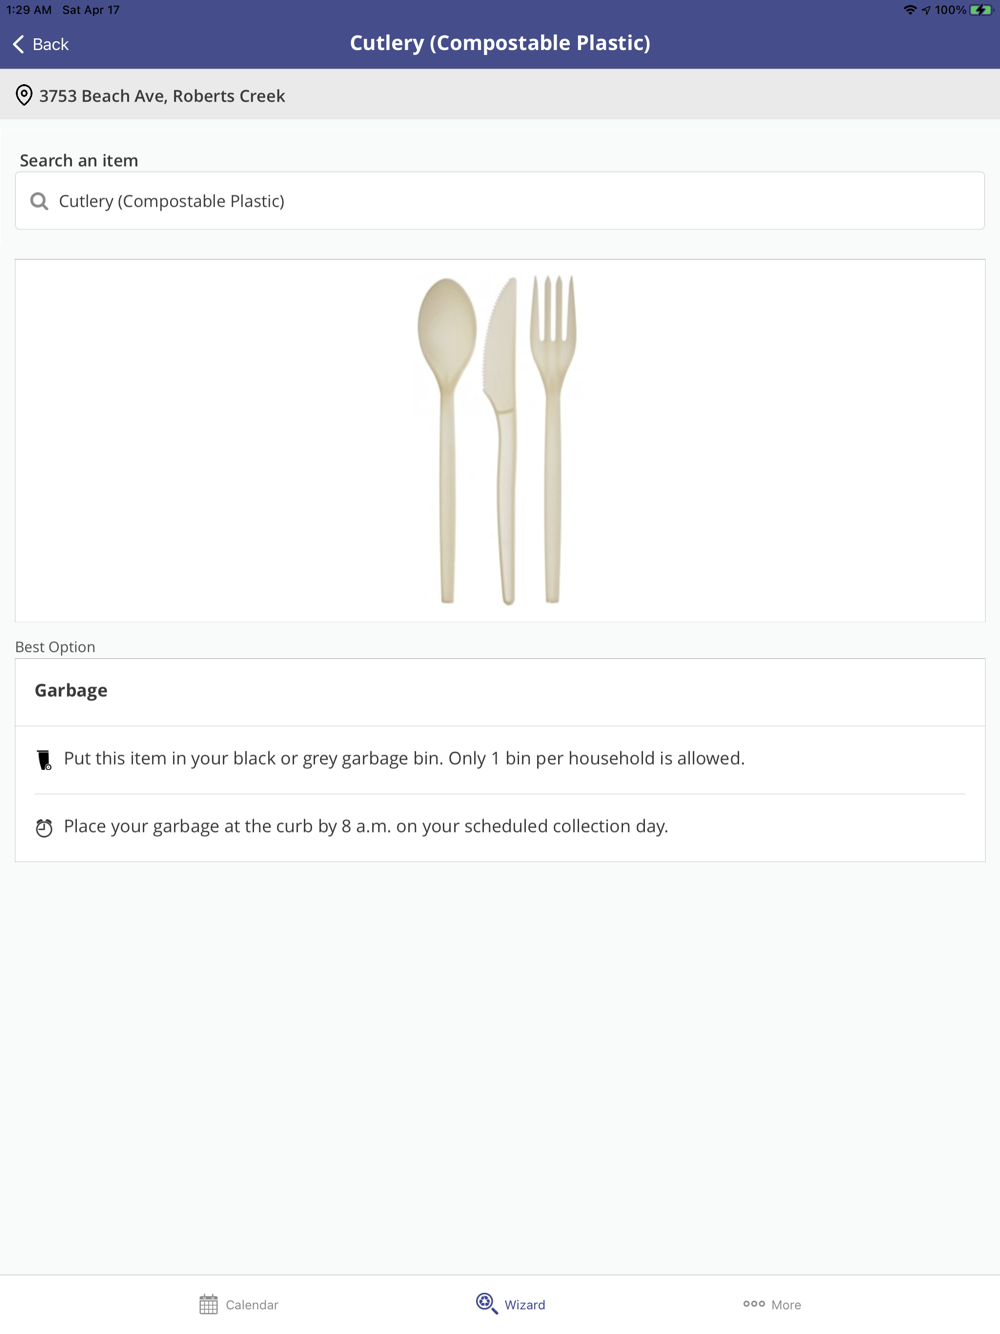
Task: Click the Calendar grid icon
Action: [x=208, y=1304]
